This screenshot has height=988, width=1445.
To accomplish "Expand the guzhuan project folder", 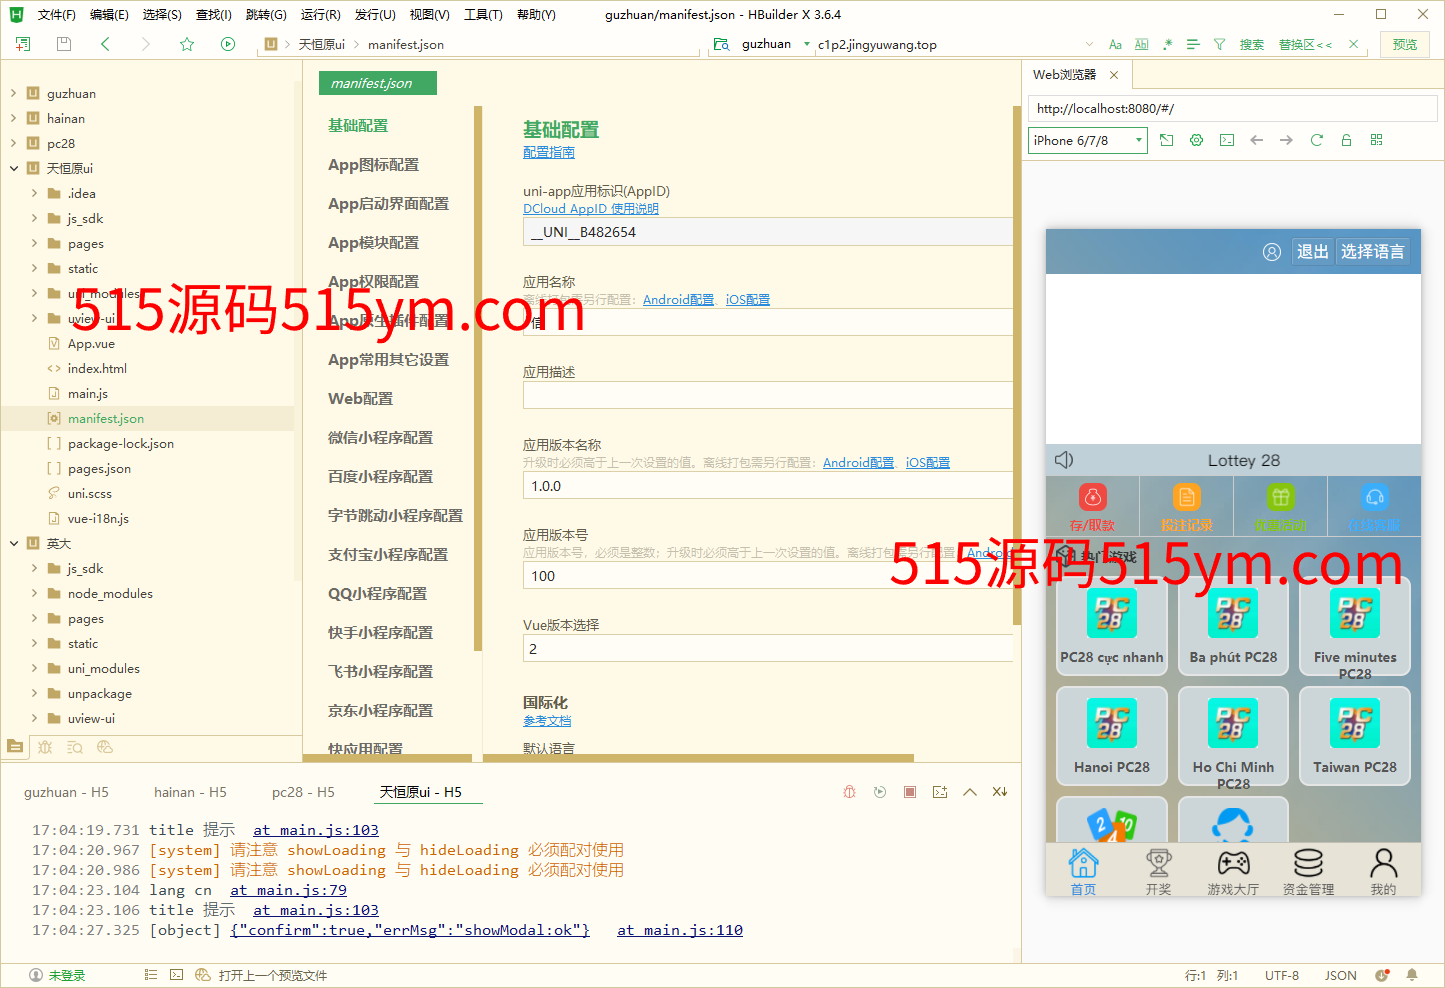I will point(14,93).
